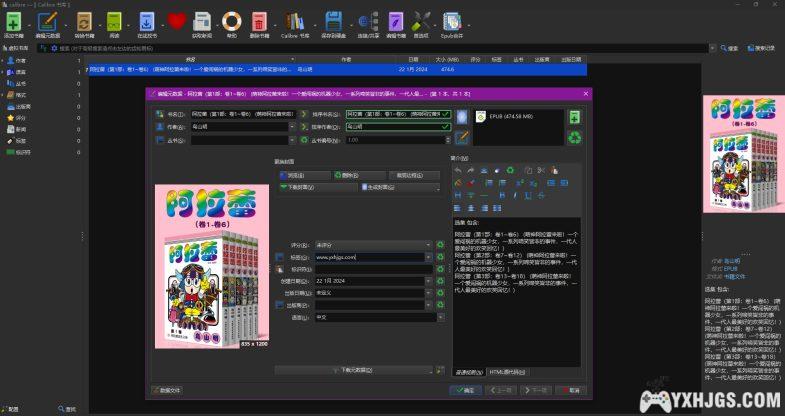This screenshot has height=416, width=785.
Task: Click the series number stepper arrows
Action: (x=448, y=140)
